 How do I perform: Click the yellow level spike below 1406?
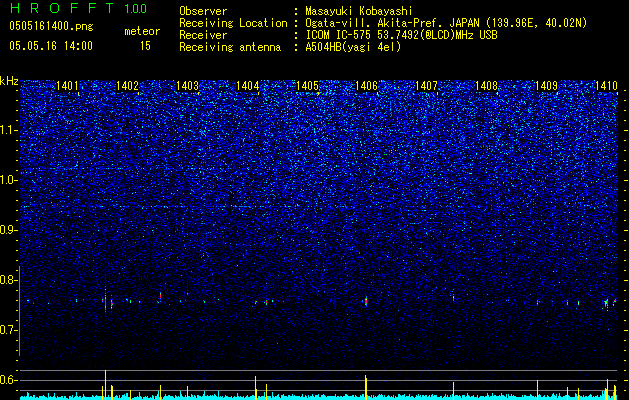coord(366,387)
